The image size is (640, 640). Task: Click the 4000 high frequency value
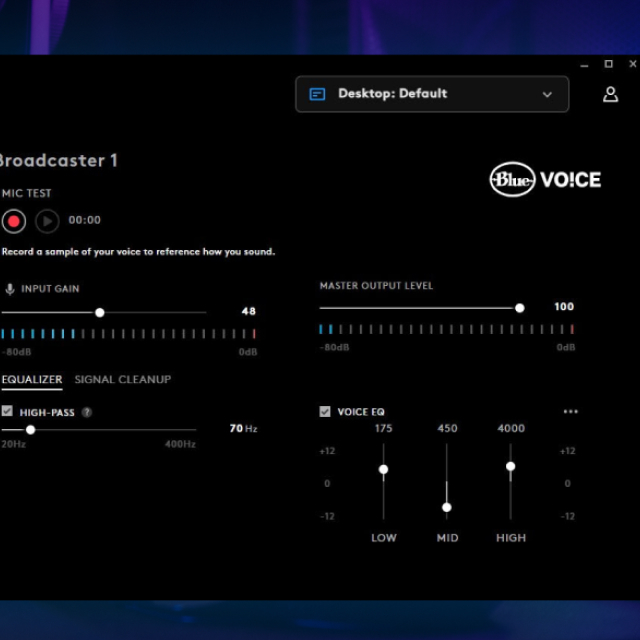[x=511, y=429]
